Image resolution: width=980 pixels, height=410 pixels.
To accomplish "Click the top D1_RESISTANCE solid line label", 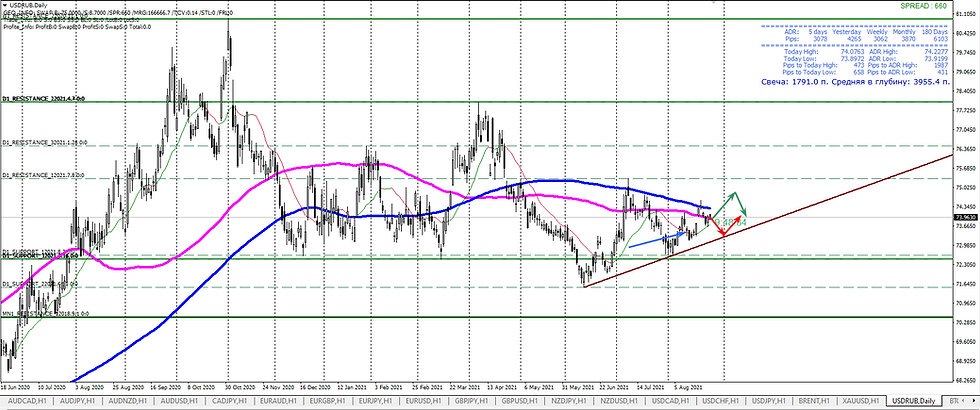I will (43, 99).
